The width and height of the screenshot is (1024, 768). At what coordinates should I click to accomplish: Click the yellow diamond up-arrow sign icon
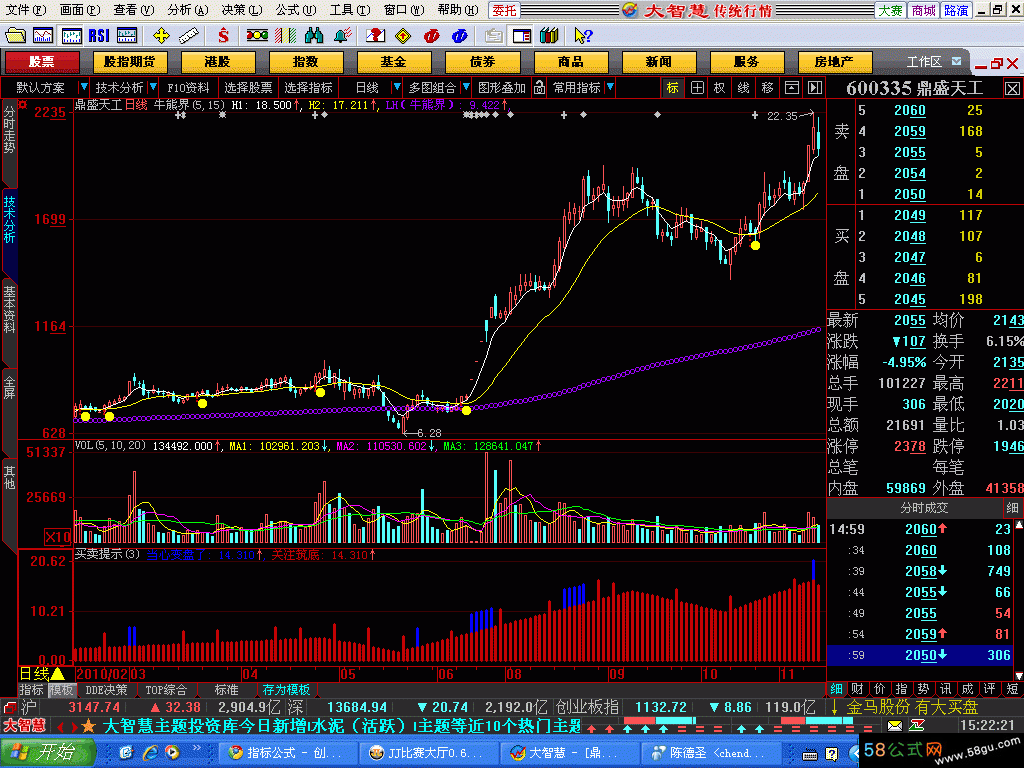403,35
